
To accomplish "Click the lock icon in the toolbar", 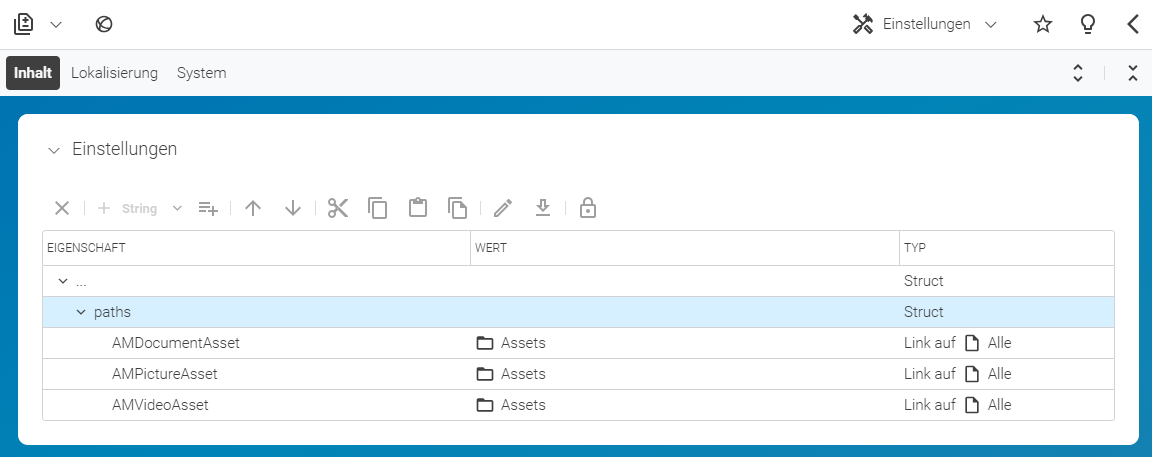I will pos(587,209).
